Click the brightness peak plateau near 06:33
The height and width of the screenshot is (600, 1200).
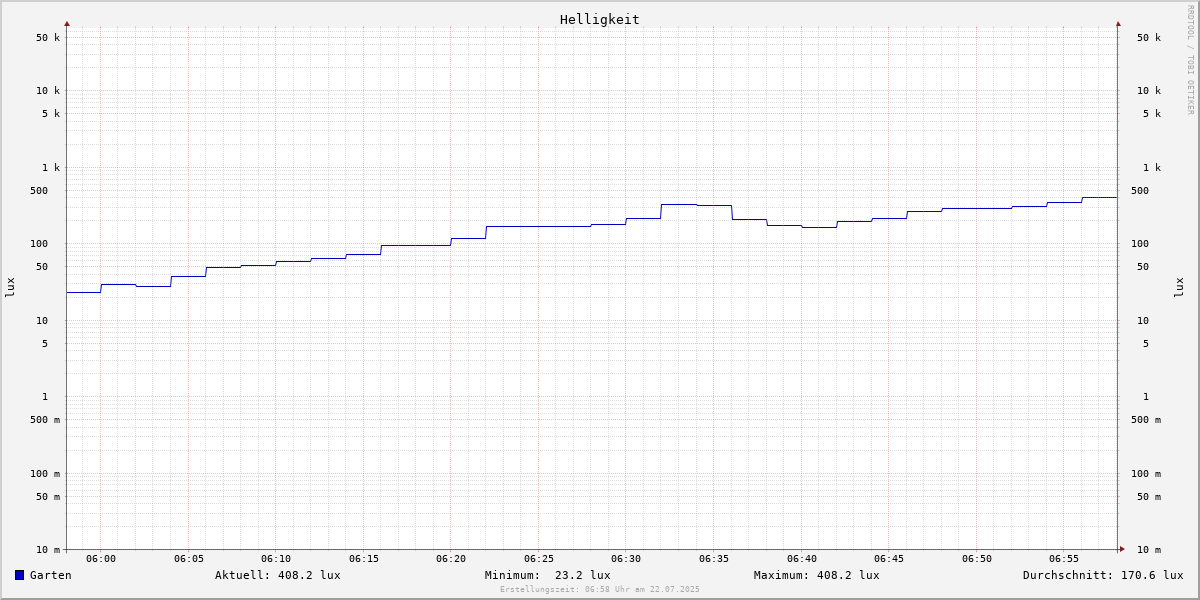tap(679, 204)
